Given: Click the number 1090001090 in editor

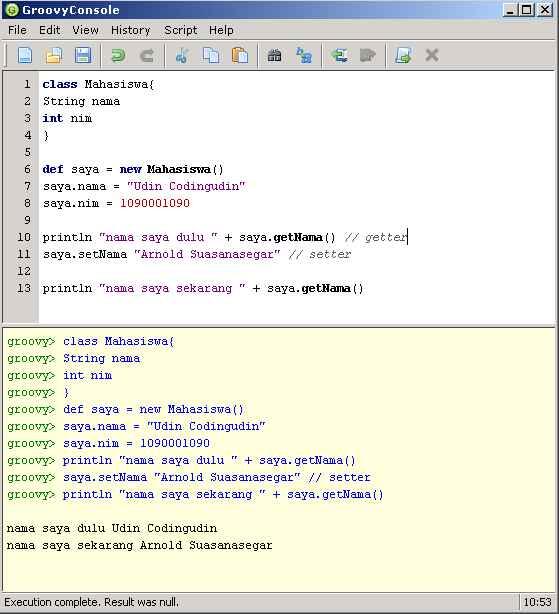Looking at the screenshot, I should (155, 203).
